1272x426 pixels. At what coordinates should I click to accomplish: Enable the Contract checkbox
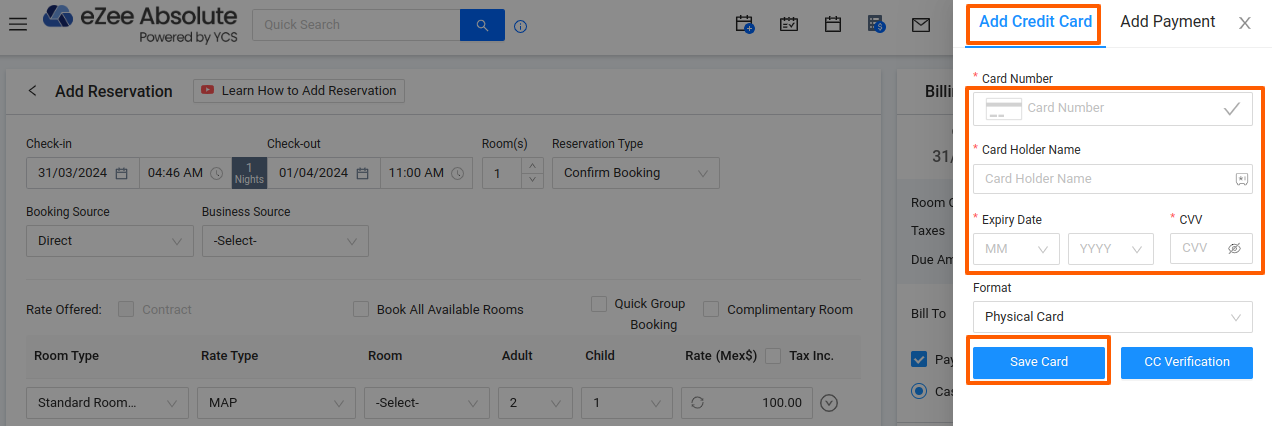126,309
